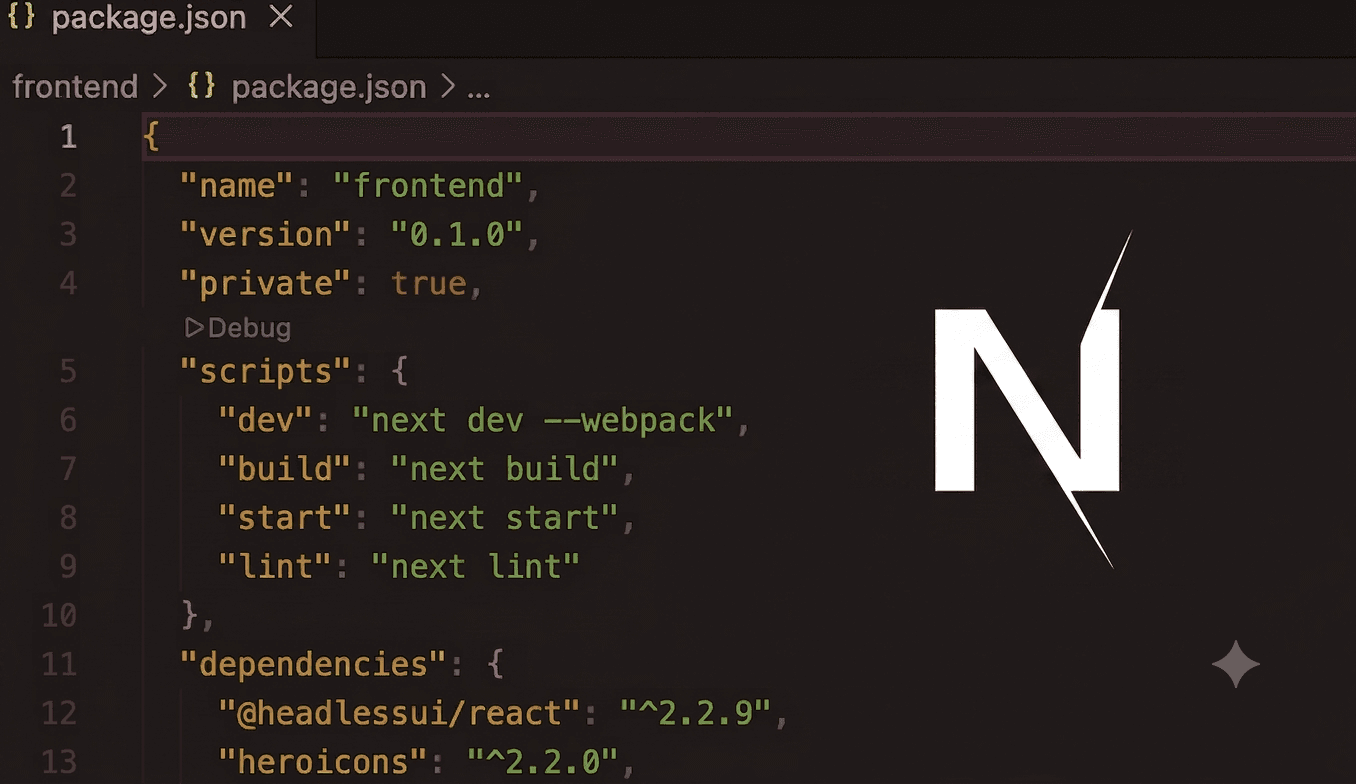The width and height of the screenshot is (1356, 784).
Task: Click the "frontend" value on line 2
Action: (x=428, y=185)
